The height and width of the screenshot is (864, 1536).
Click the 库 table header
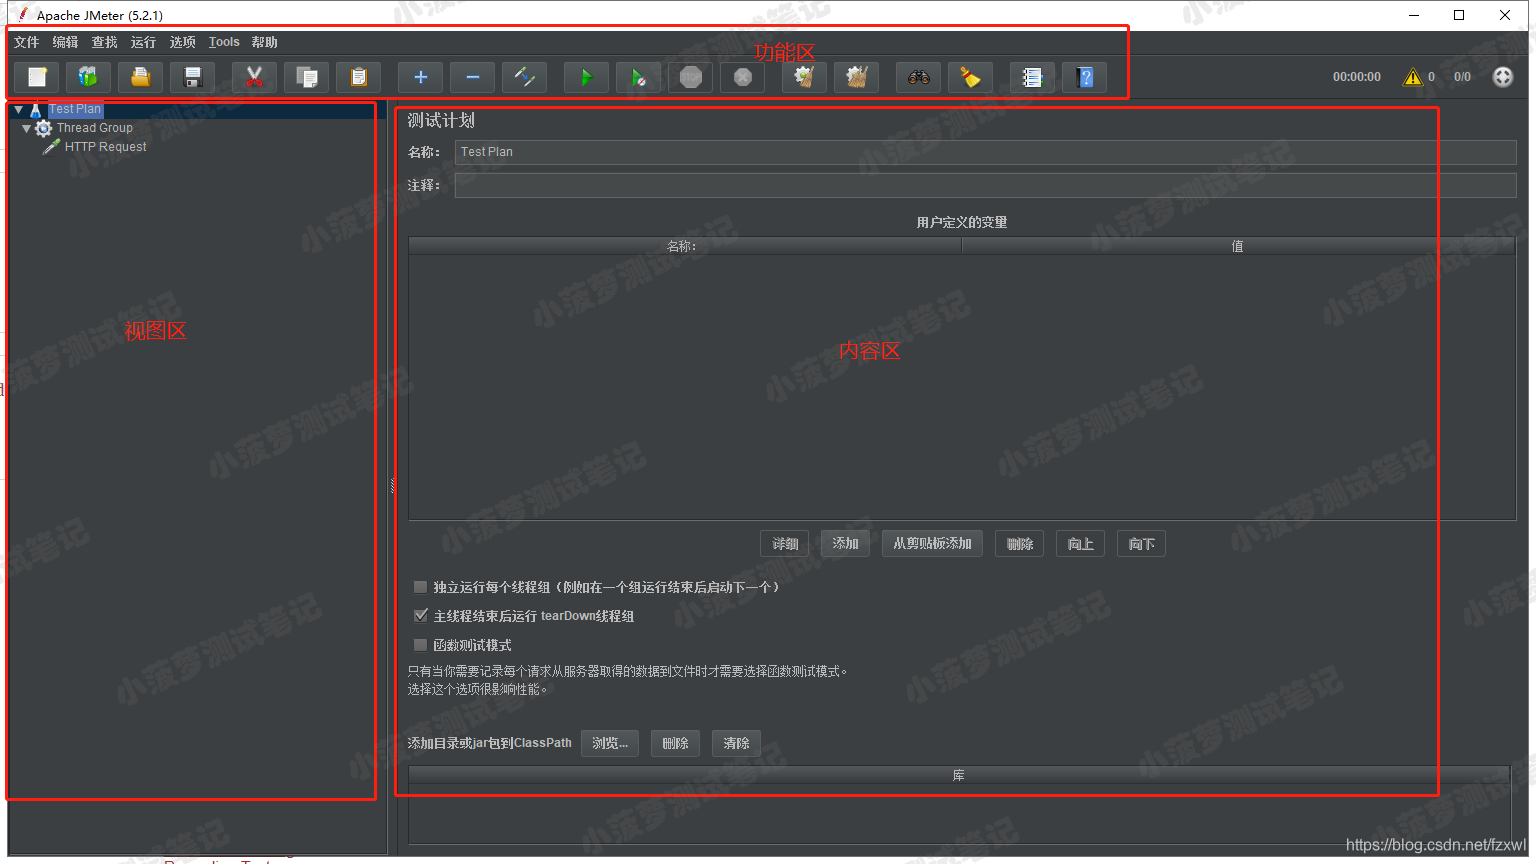[959, 776]
